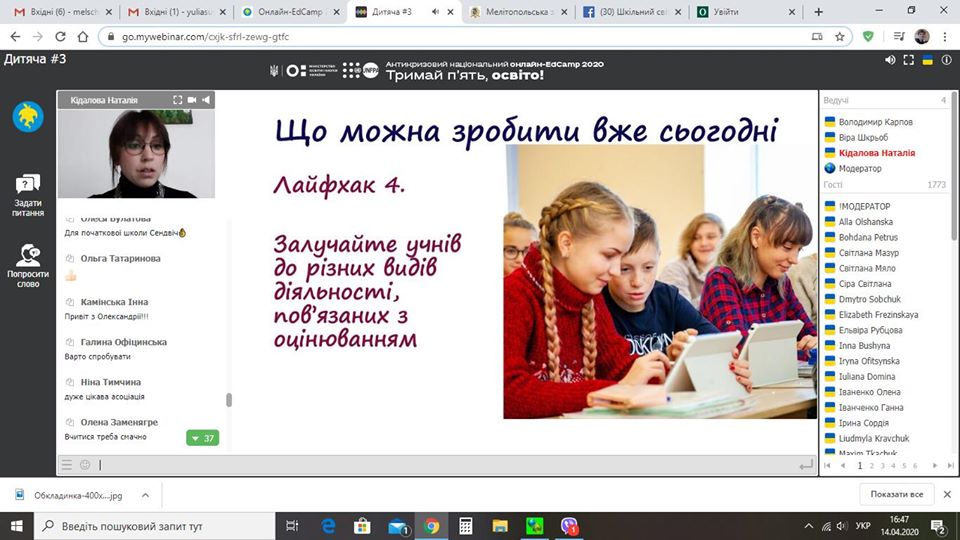
Task: Go to page 2 of participants list
Action: click(x=857, y=466)
